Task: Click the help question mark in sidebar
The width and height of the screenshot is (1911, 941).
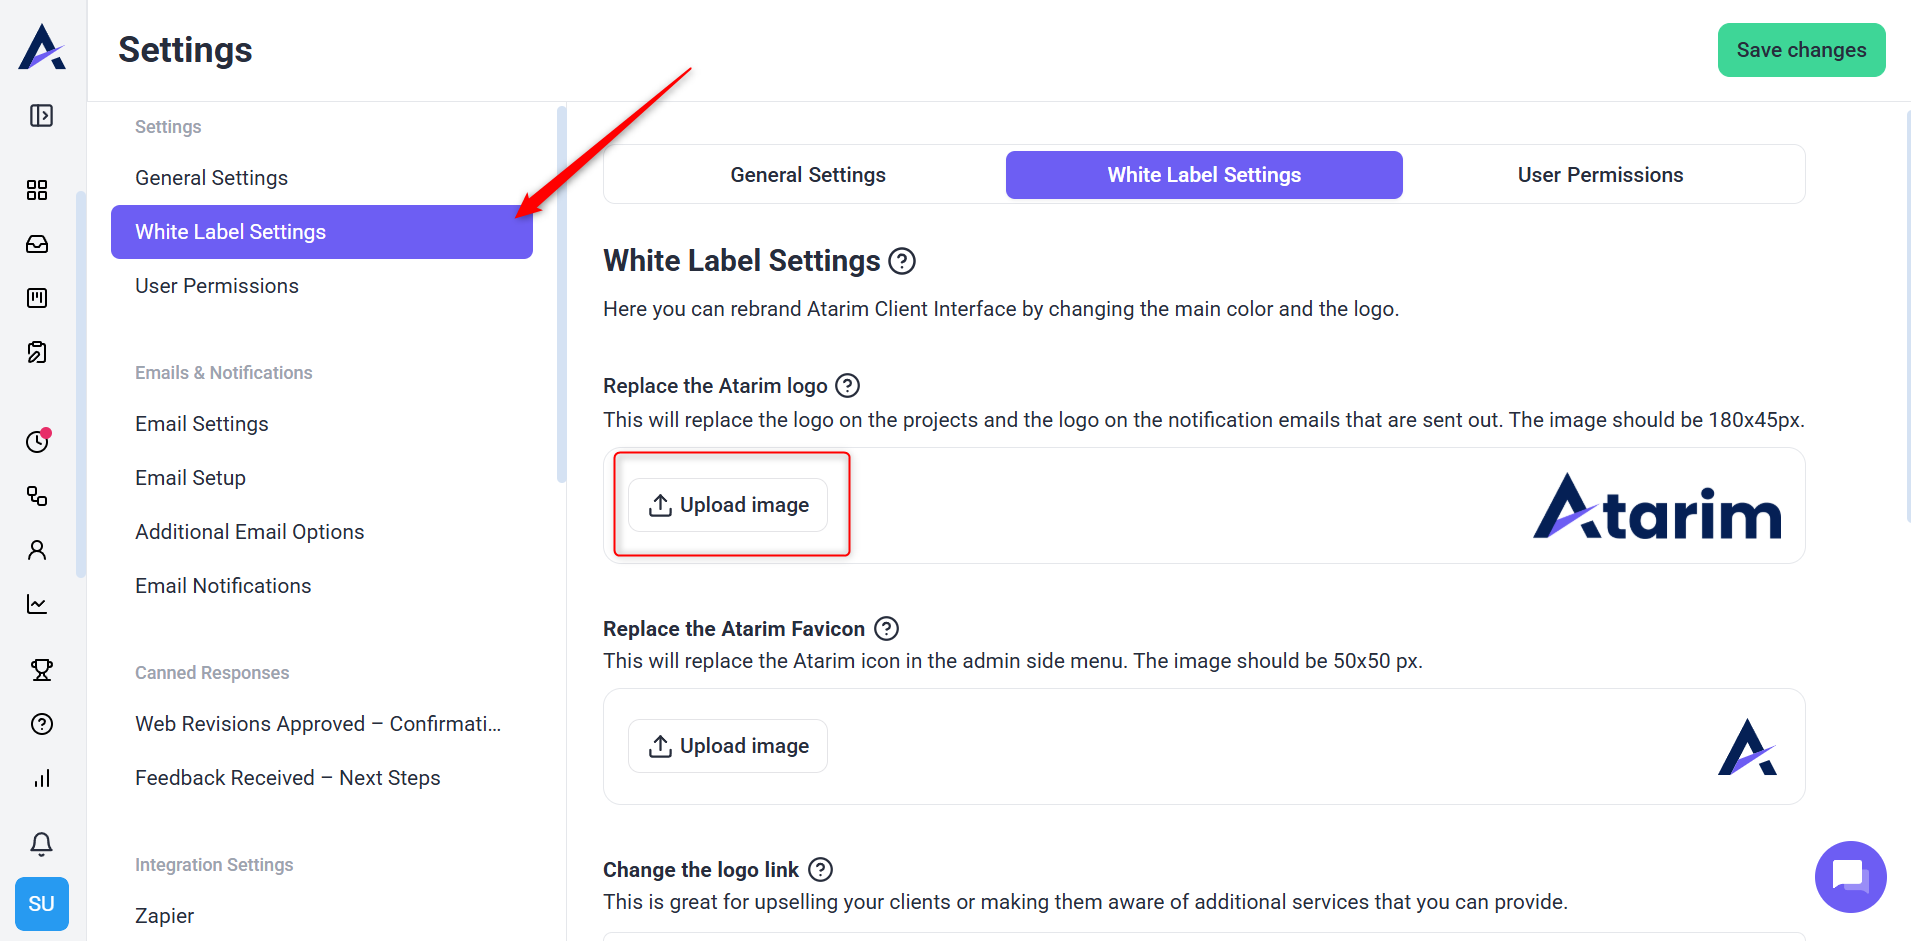Action: click(41, 724)
